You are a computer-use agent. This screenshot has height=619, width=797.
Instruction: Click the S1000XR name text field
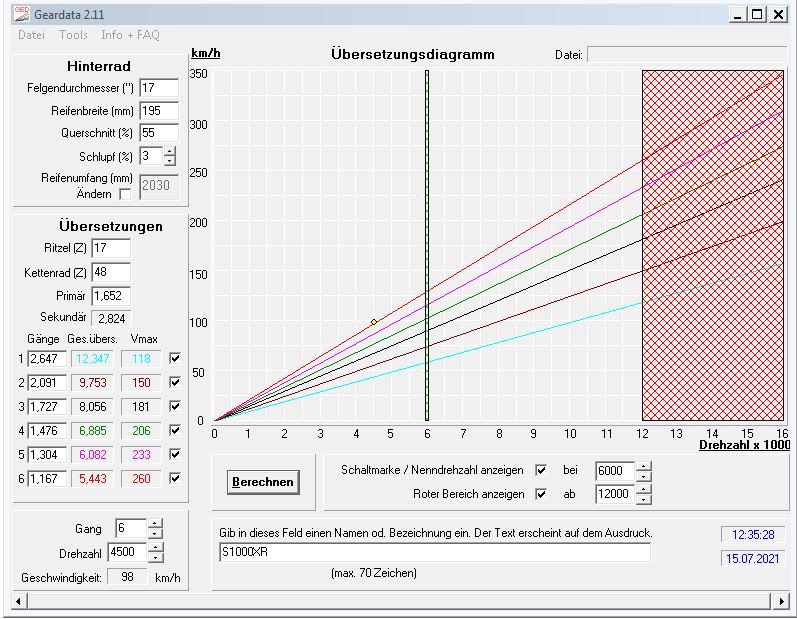click(x=434, y=553)
